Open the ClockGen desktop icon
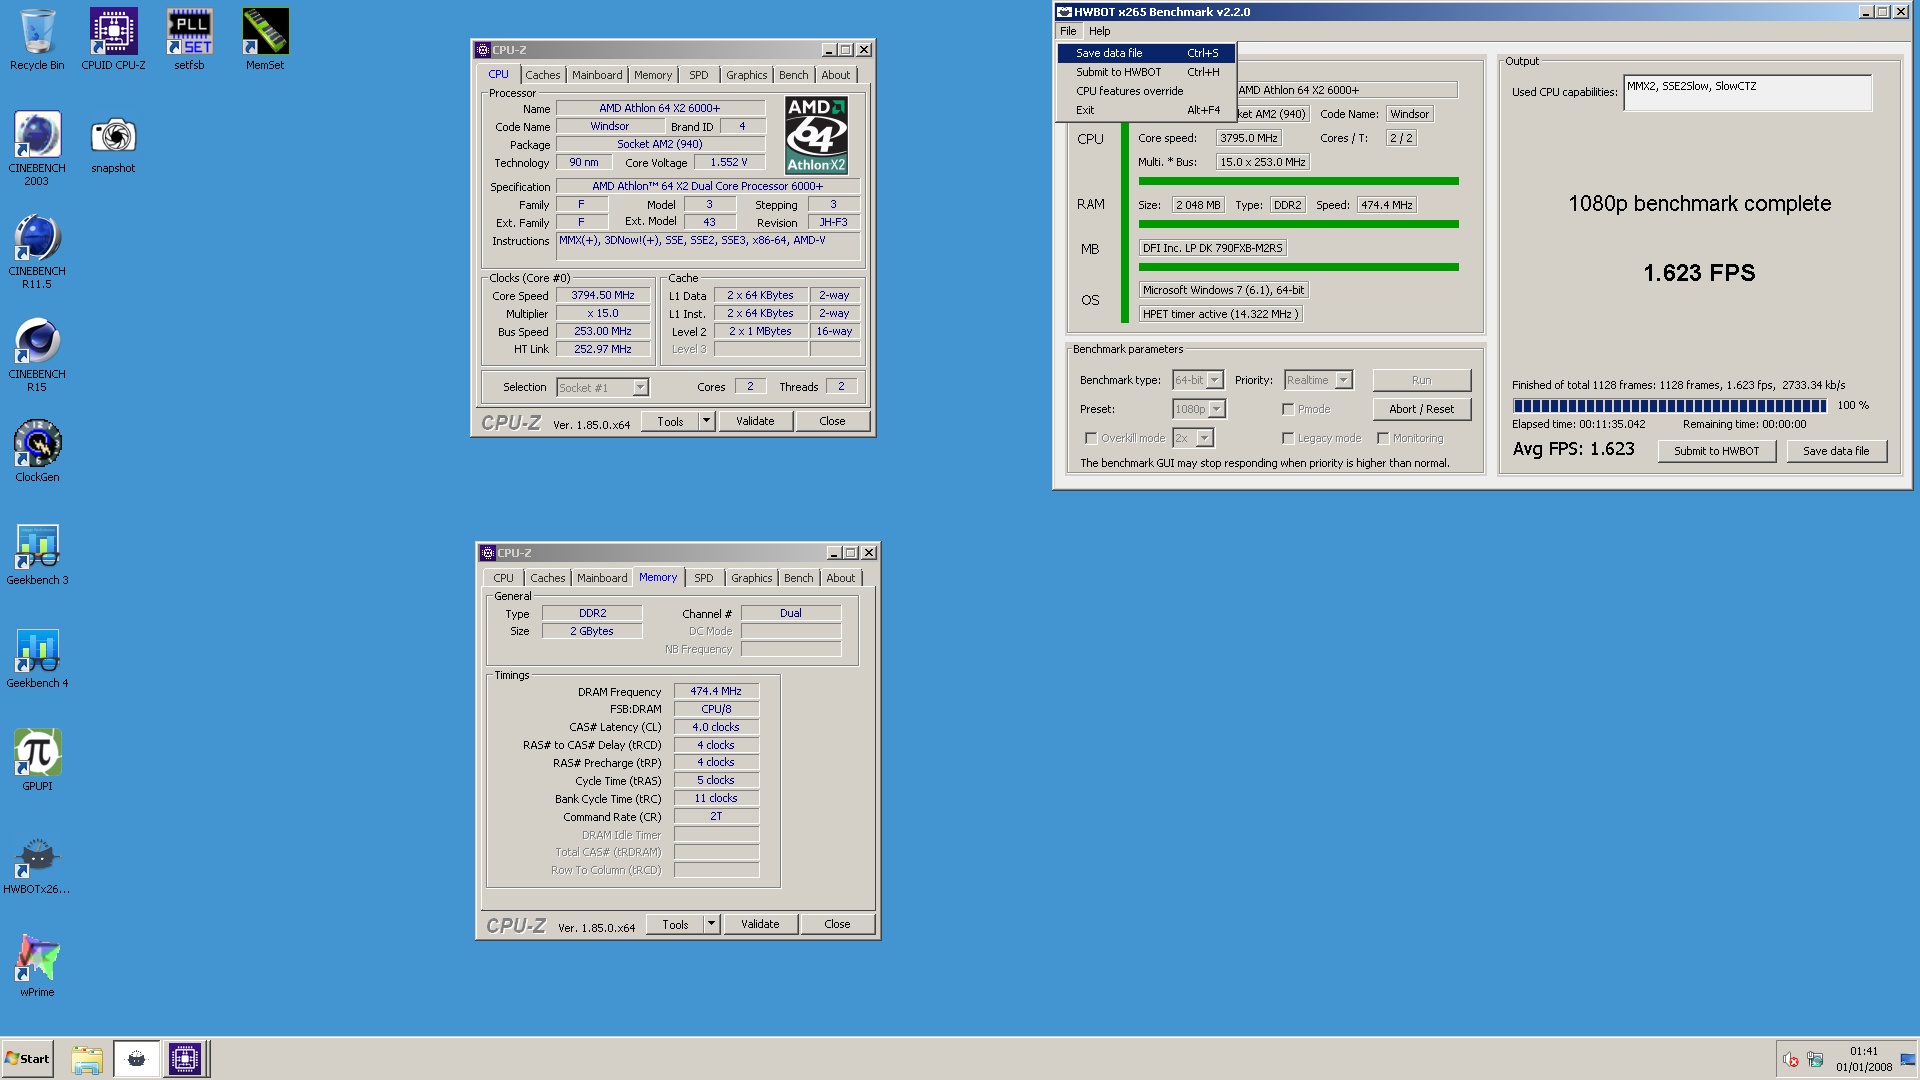Image resolution: width=1920 pixels, height=1080 pixels. point(37,451)
